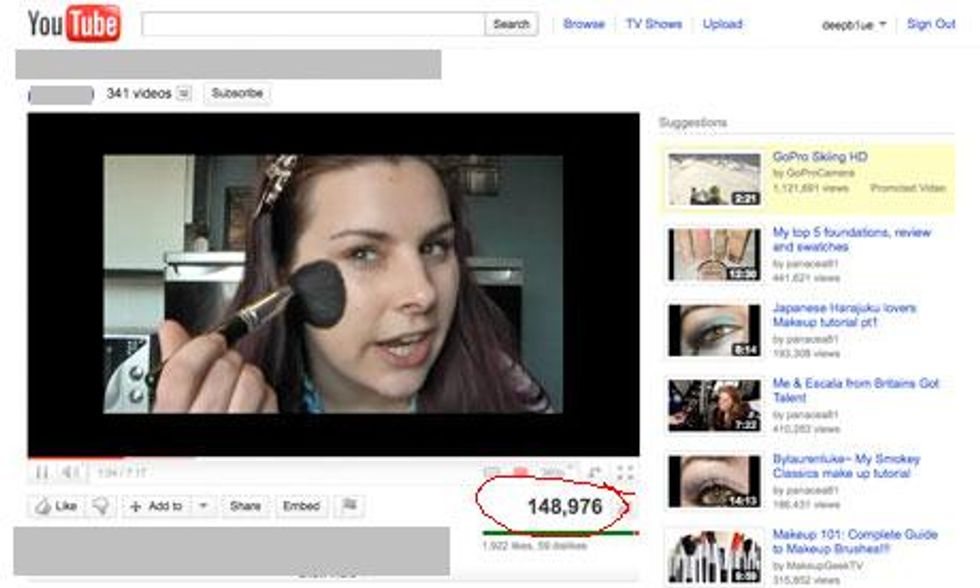Open the GoPro Skiing HD thumbnail
The height and width of the screenshot is (588, 980).
pyautogui.click(x=714, y=179)
